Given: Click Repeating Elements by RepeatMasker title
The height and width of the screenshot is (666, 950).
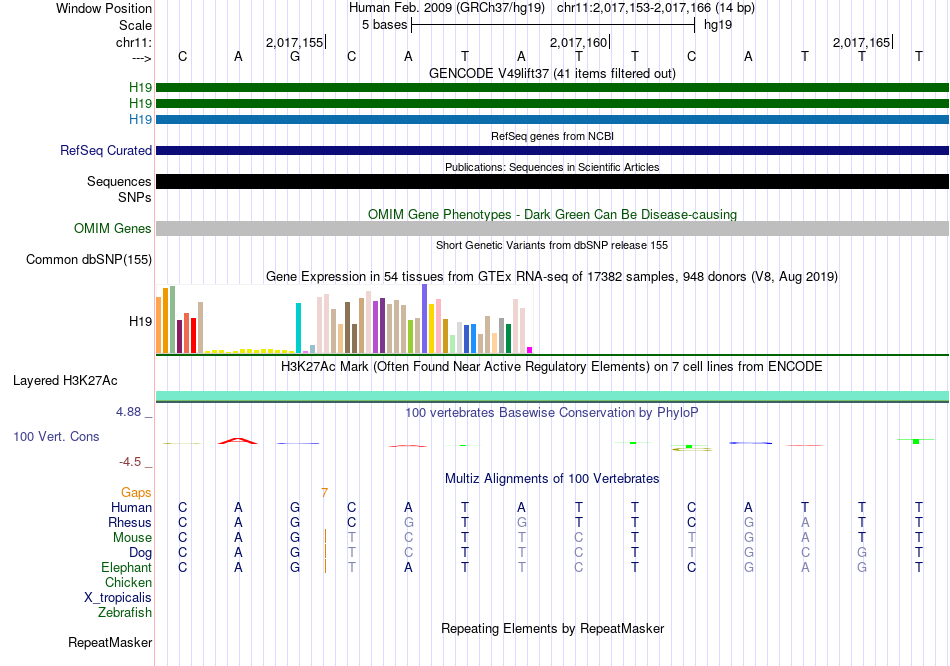Looking at the screenshot, I should pos(552,628).
